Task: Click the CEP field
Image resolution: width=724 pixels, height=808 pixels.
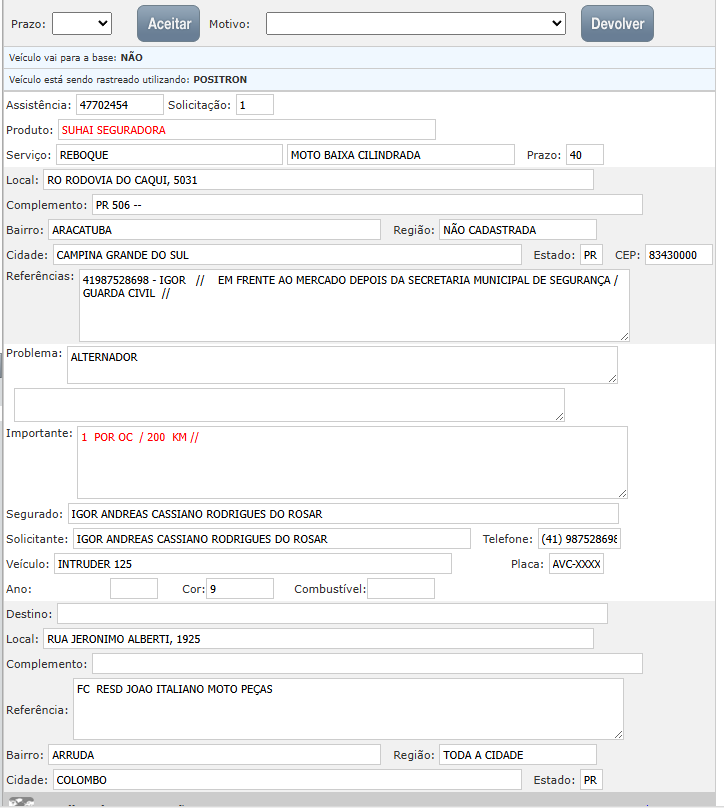Action: (678, 255)
